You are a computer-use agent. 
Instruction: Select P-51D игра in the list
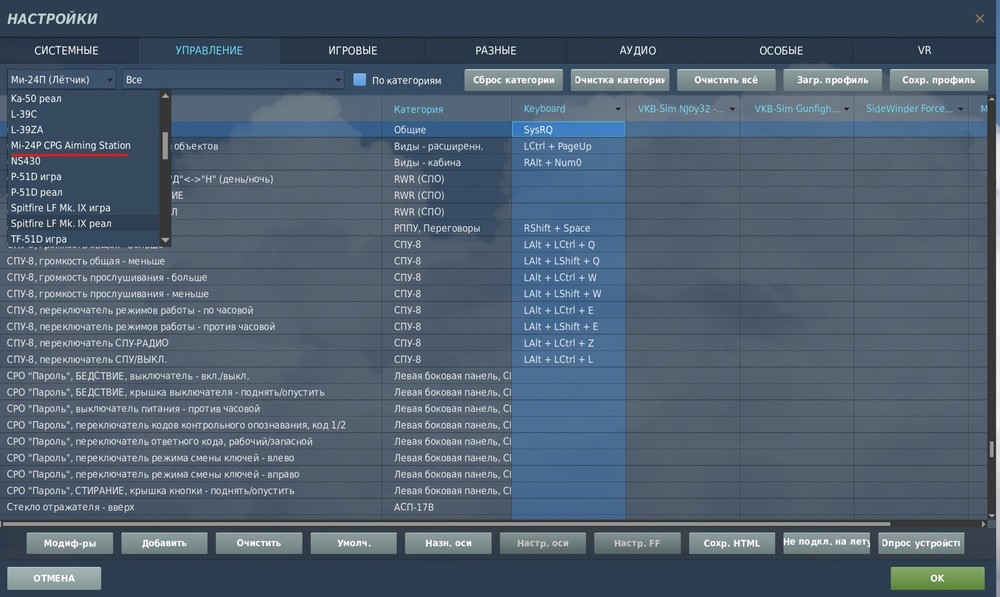pyautogui.click(x=83, y=177)
